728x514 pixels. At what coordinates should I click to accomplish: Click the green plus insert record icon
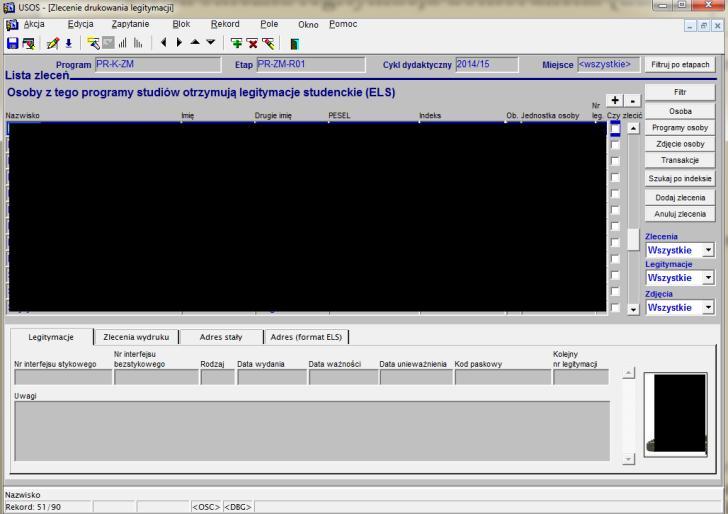(237, 44)
